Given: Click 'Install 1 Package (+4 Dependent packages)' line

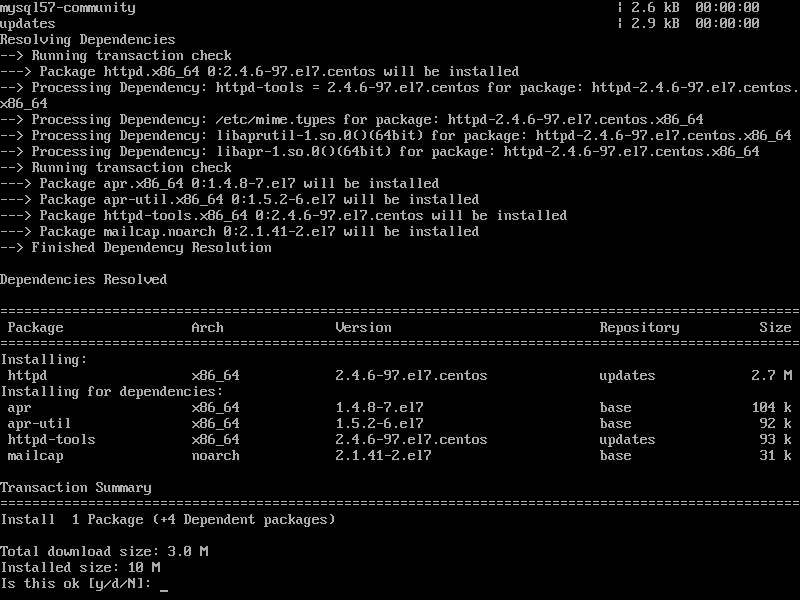Looking at the screenshot, I should pyautogui.click(x=168, y=519).
